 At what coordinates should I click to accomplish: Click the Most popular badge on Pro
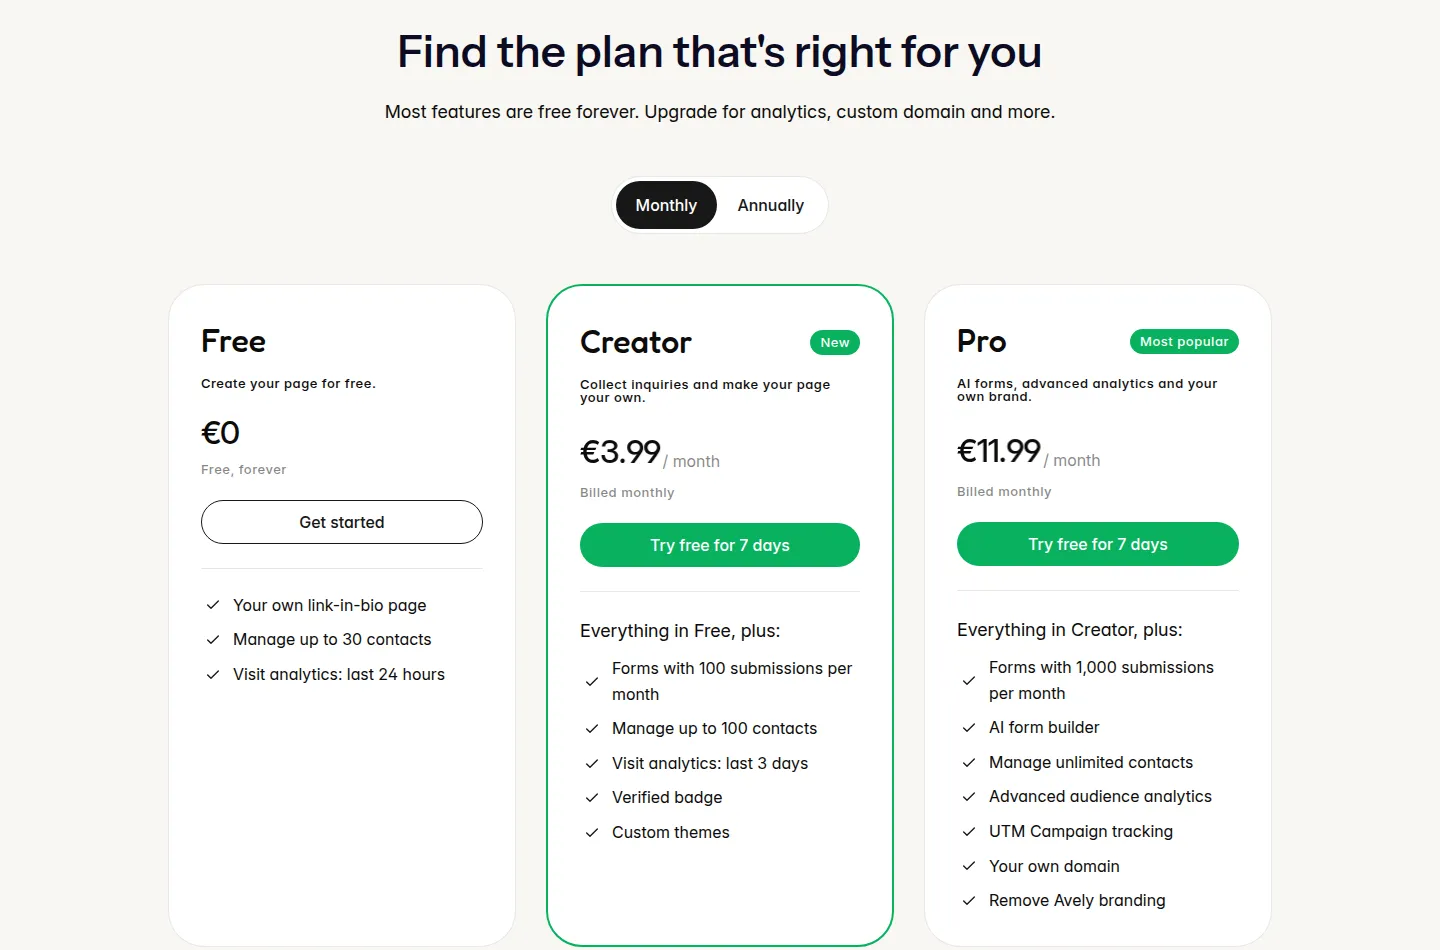pos(1184,341)
